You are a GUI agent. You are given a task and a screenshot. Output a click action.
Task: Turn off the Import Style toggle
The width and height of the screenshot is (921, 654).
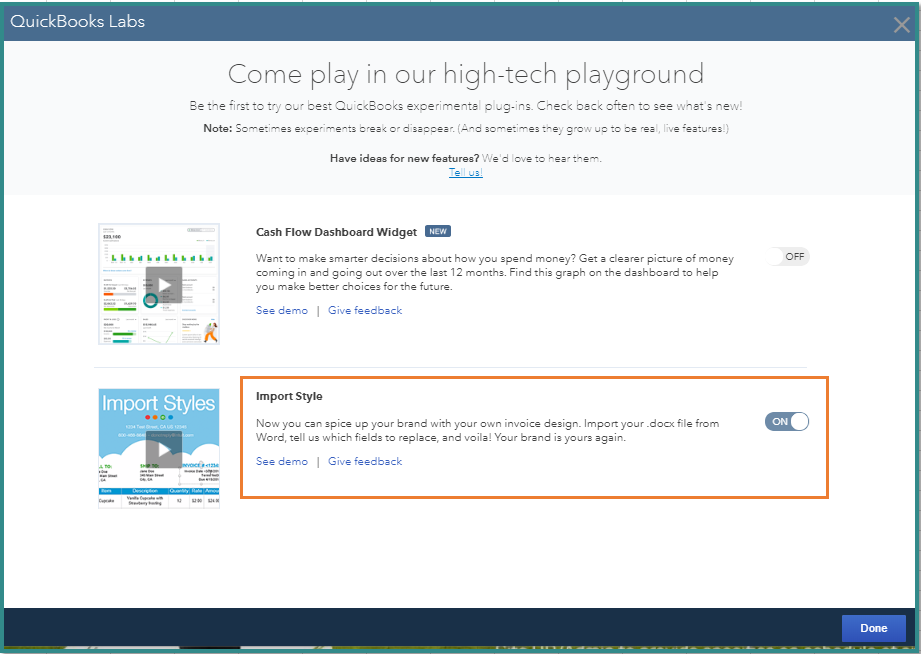(787, 421)
